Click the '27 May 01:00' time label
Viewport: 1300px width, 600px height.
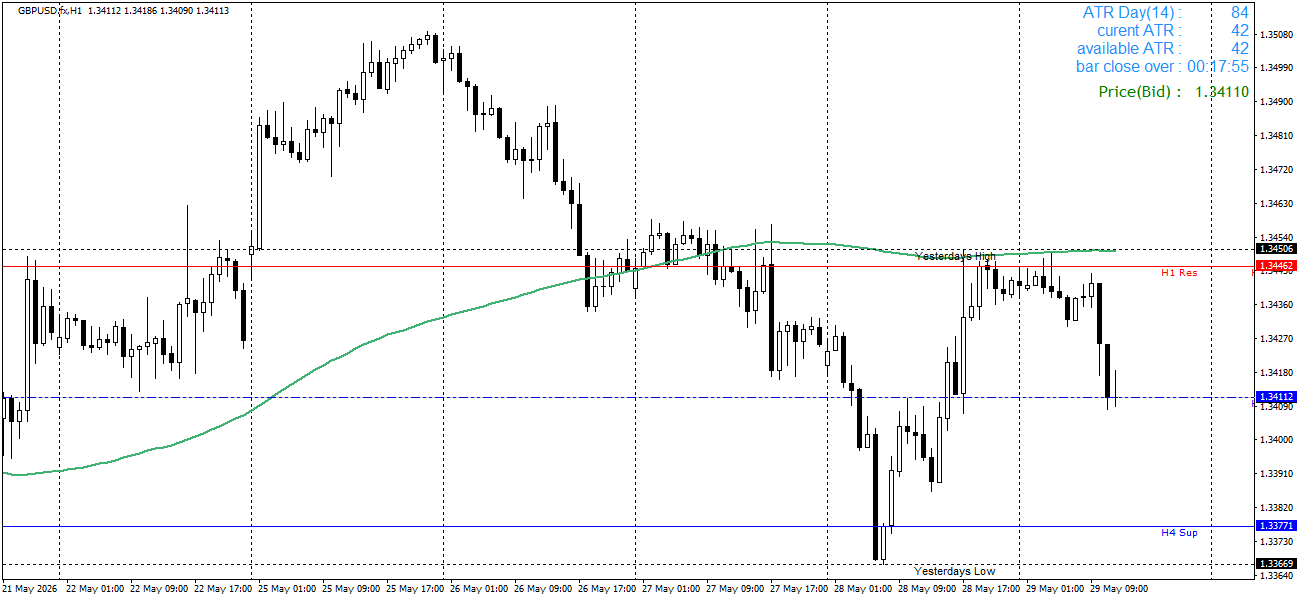(x=669, y=589)
